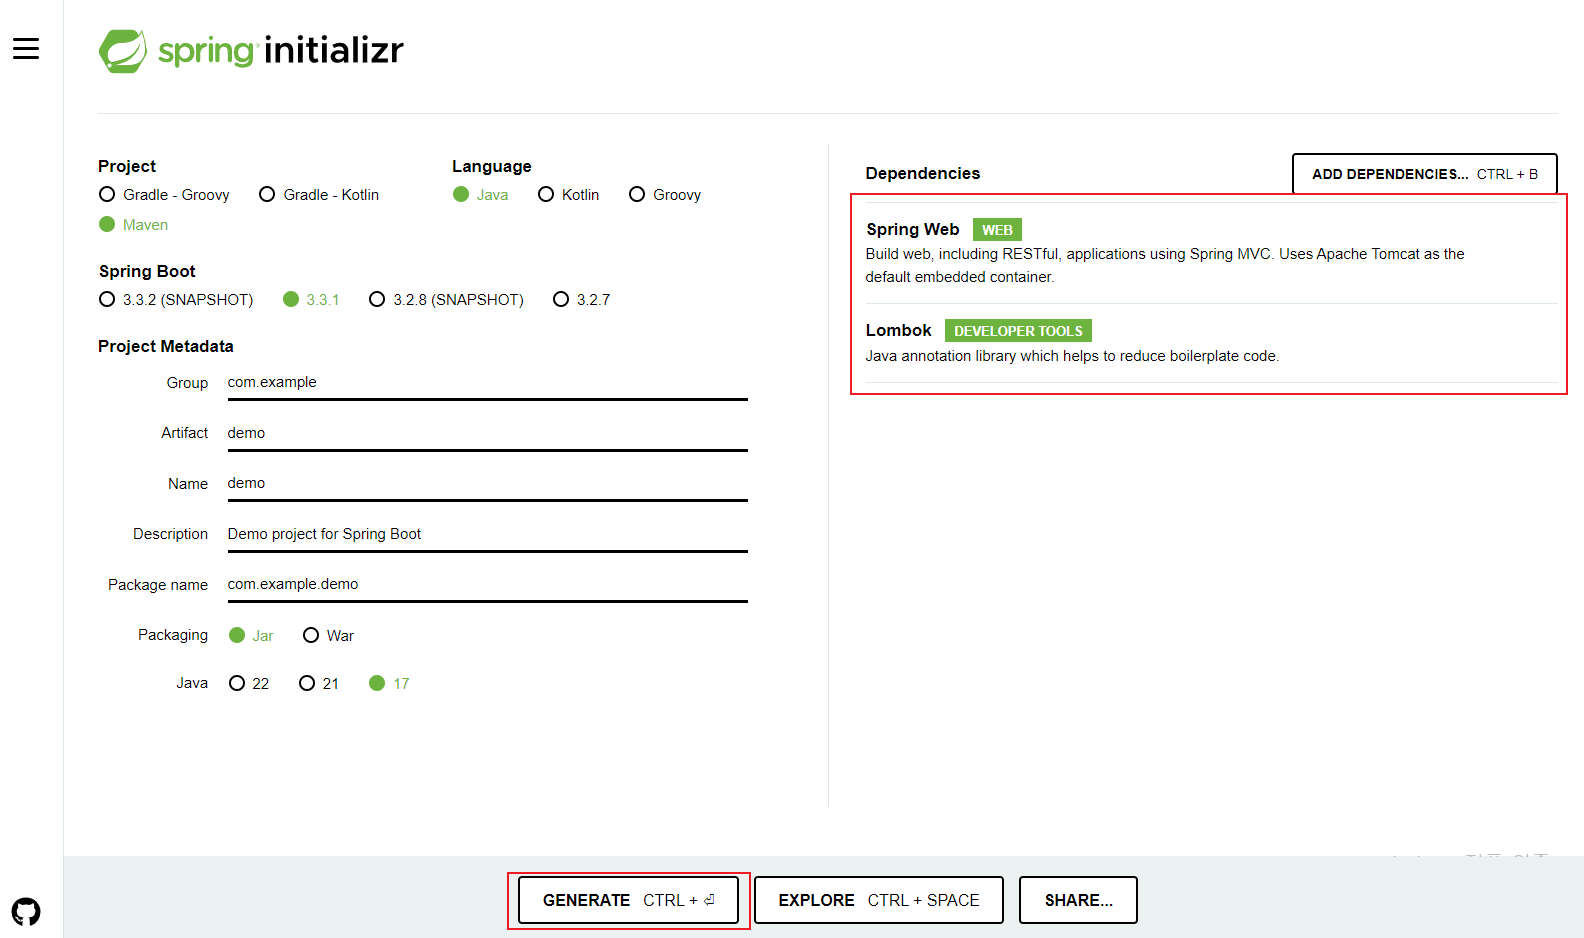Focus the Name input field

[488, 484]
